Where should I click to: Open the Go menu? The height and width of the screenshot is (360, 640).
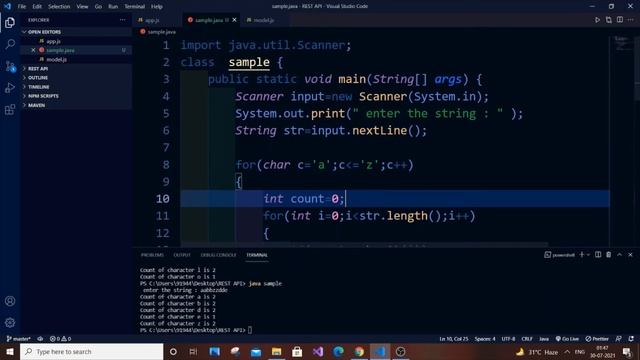[x=98, y=7]
